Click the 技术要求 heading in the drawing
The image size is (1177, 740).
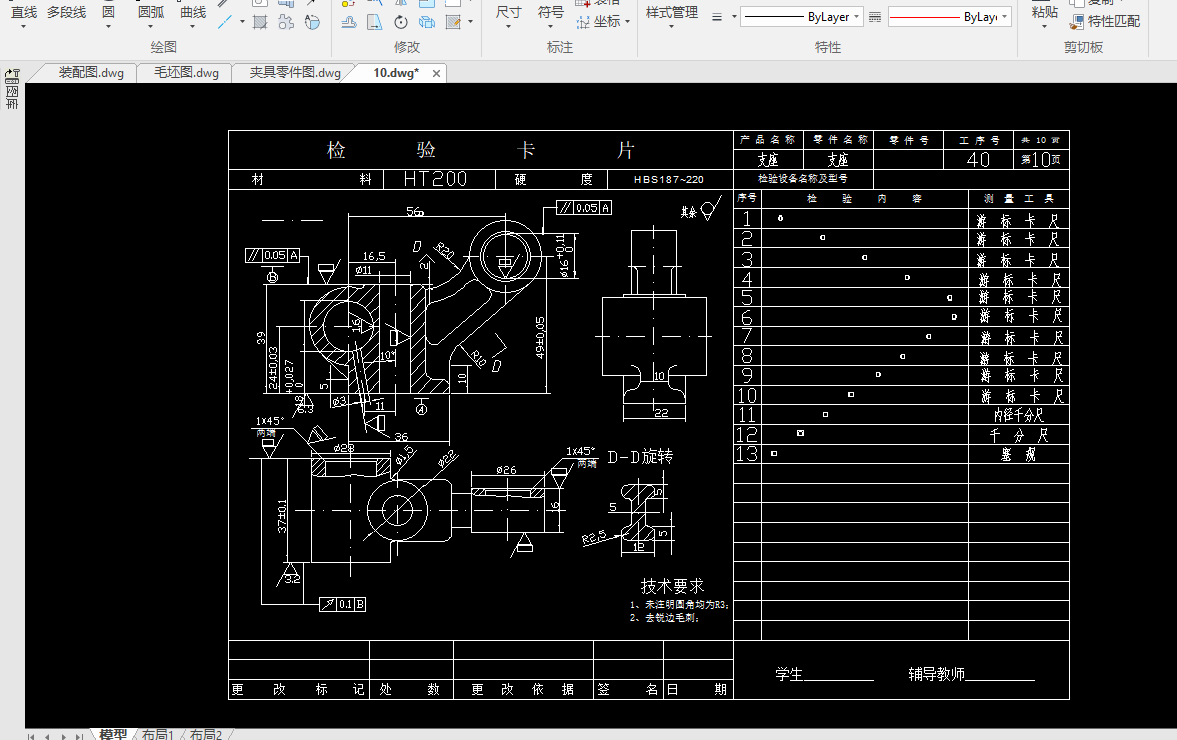pyautogui.click(x=672, y=586)
